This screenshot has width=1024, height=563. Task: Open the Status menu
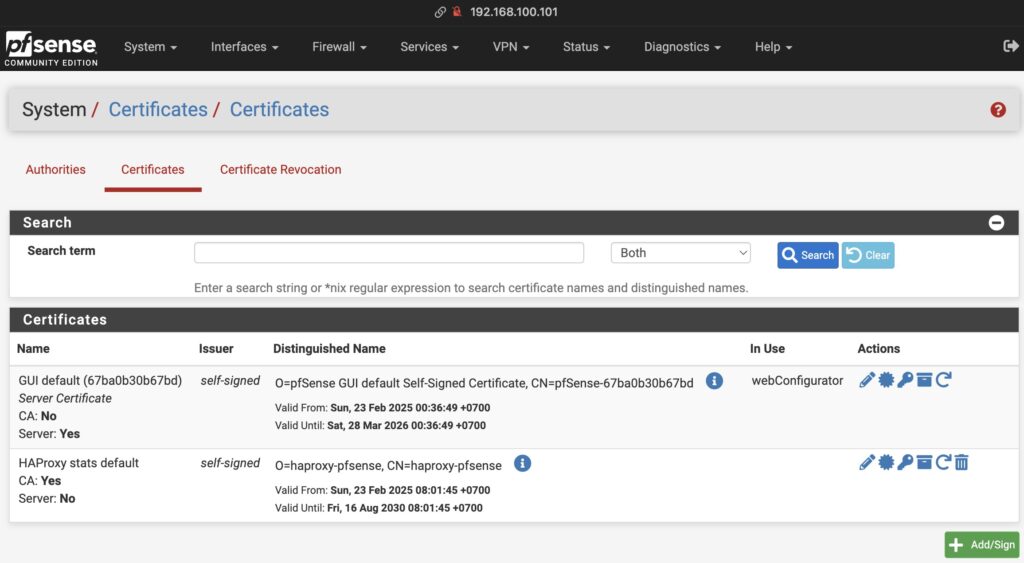tap(586, 47)
